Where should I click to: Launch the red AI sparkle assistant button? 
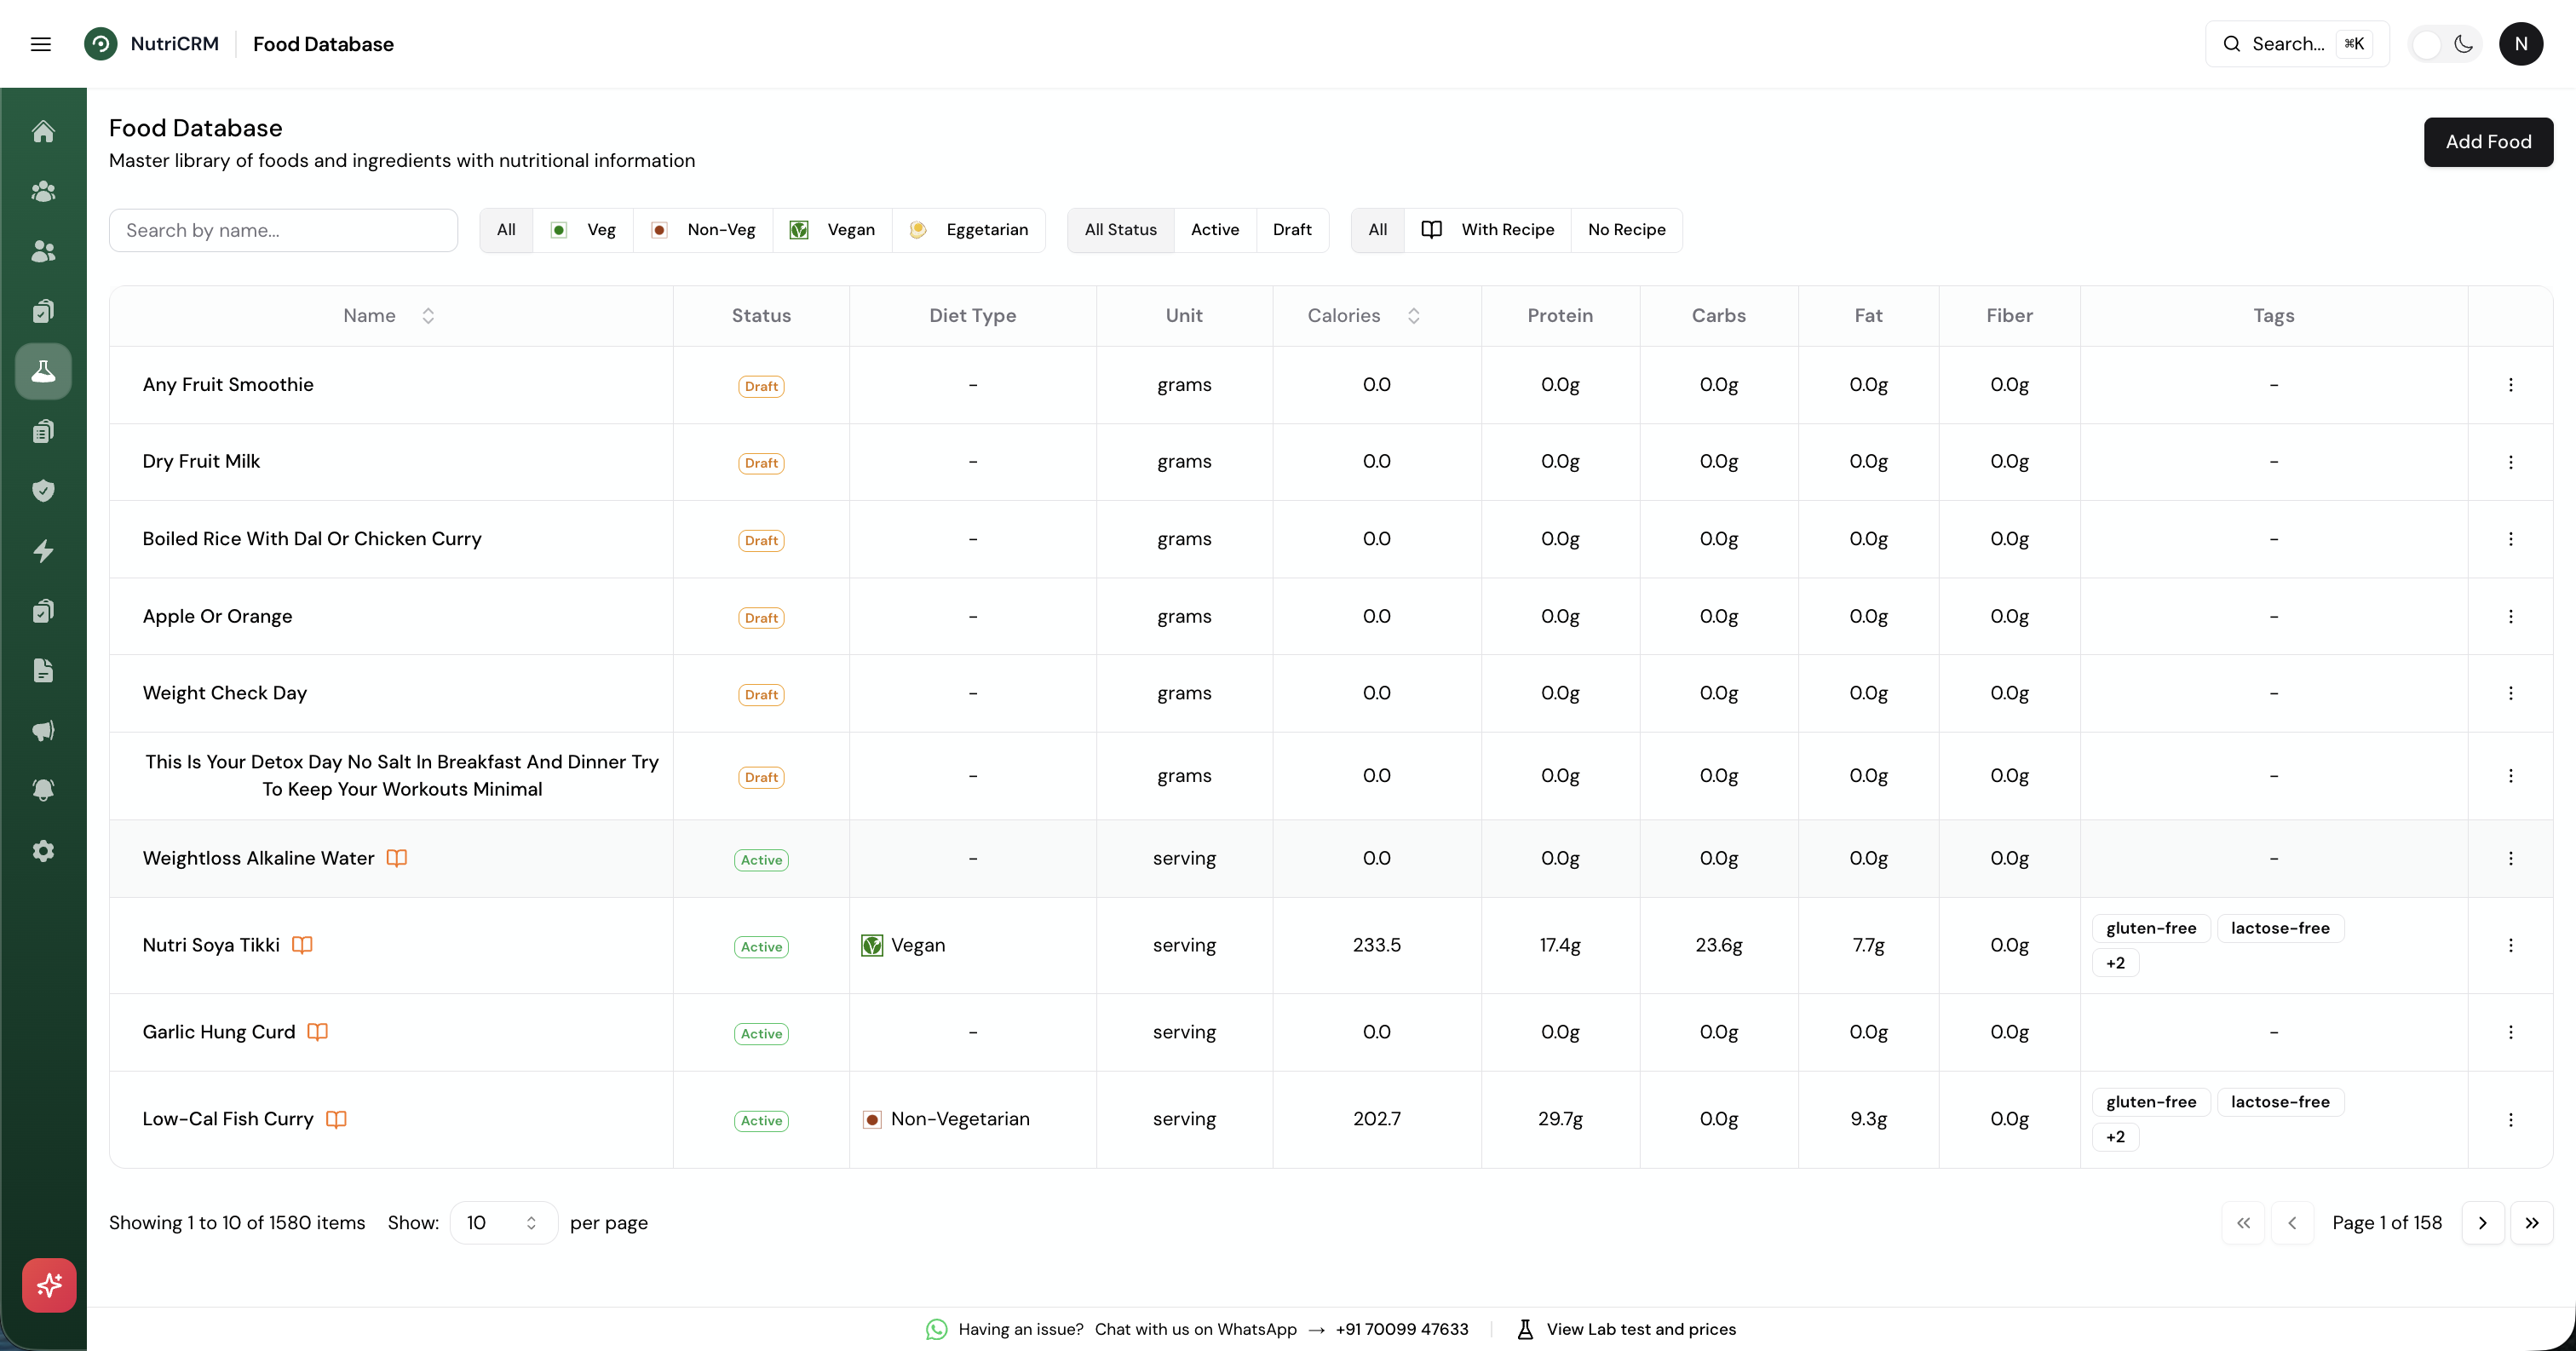click(x=49, y=1285)
